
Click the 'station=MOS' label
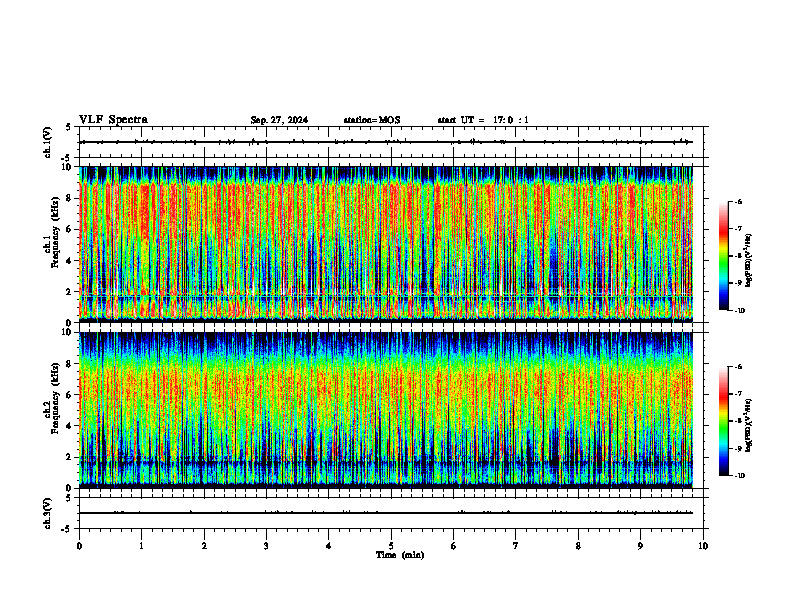click(372, 120)
